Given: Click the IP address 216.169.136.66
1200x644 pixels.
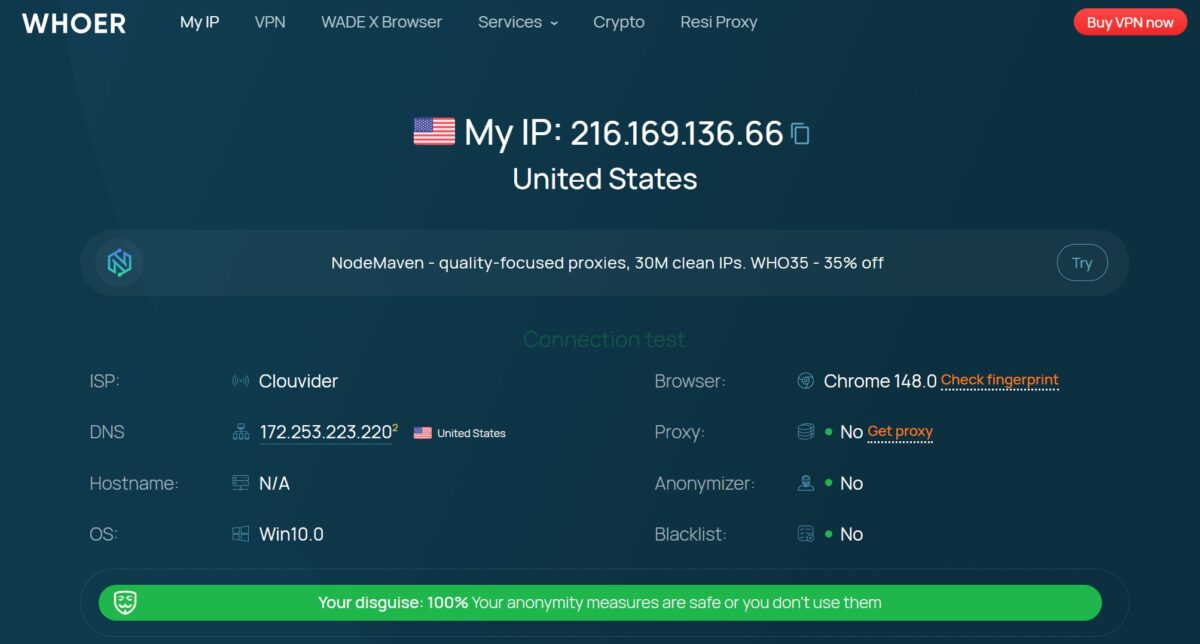Looking at the screenshot, I should pyautogui.click(x=677, y=132).
